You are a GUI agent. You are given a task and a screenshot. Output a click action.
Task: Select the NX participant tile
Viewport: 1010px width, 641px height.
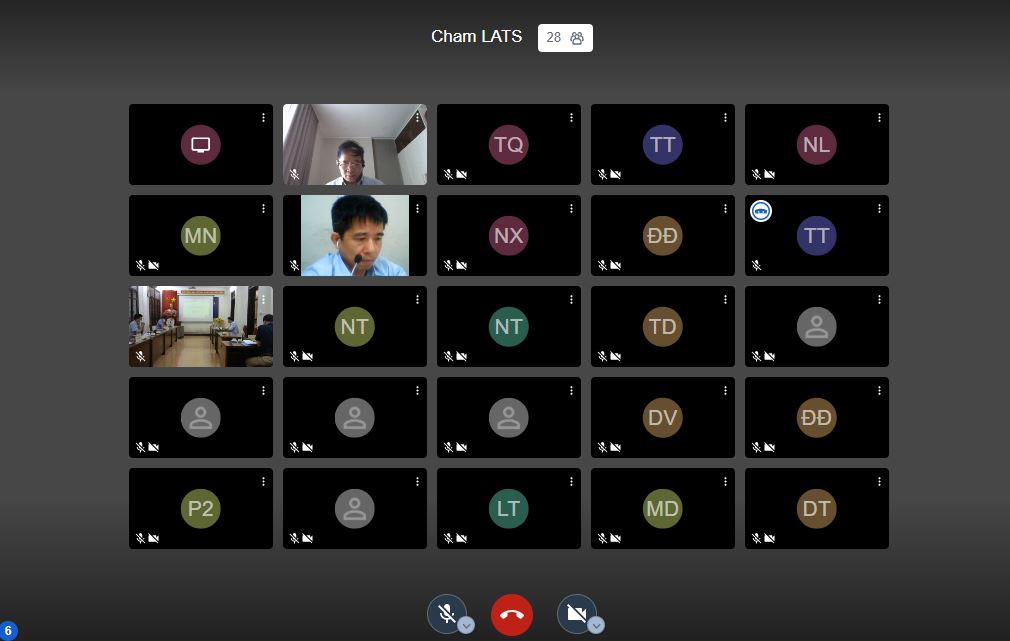pyautogui.click(x=508, y=236)
